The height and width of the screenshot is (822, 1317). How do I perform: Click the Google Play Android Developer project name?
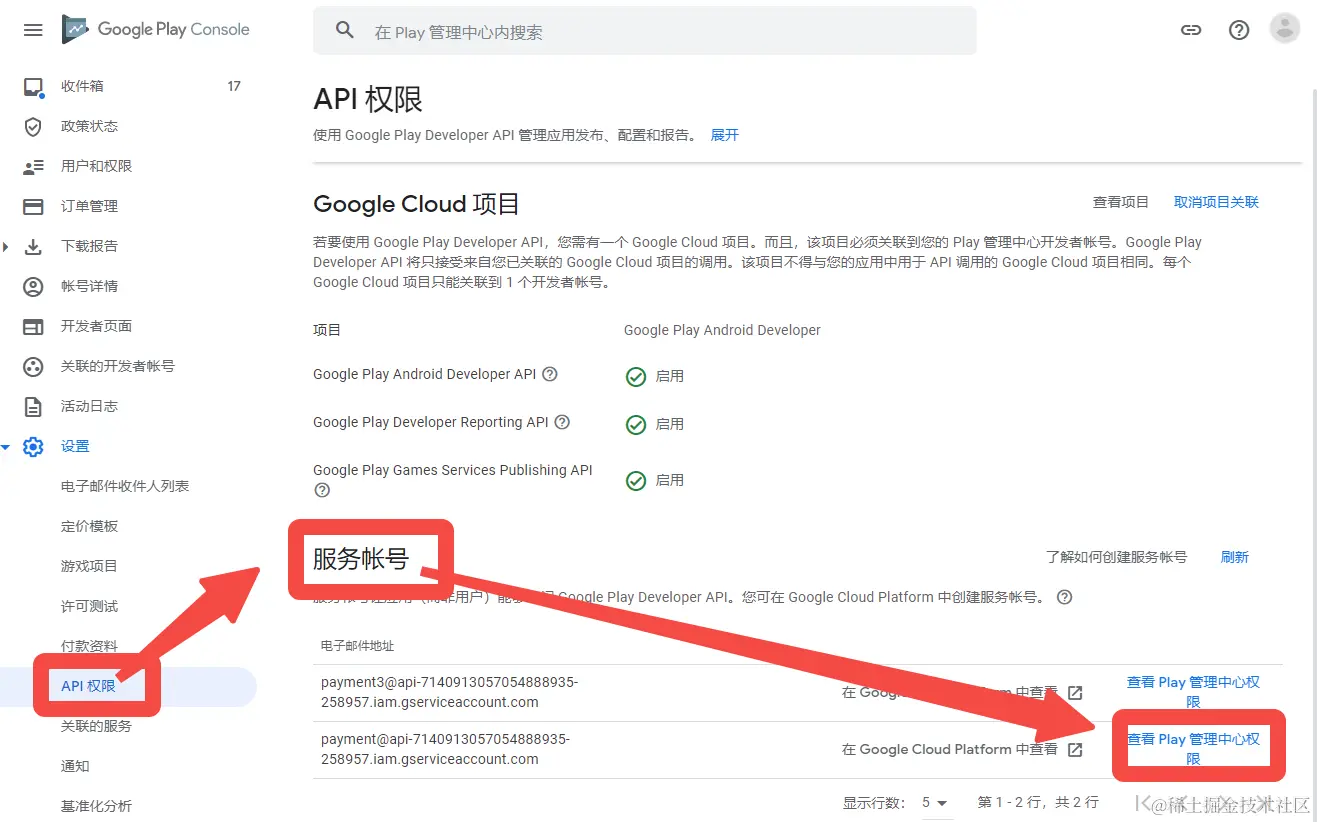722,330
